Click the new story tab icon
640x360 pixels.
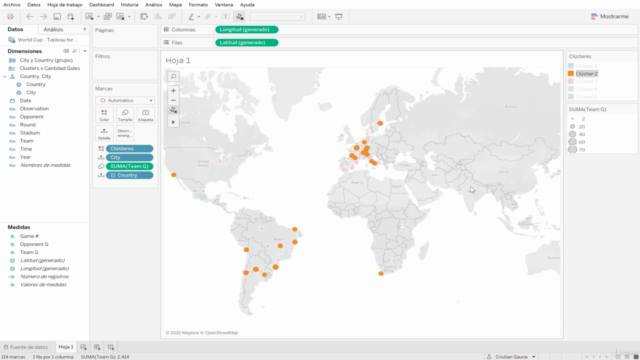(111, 347)
